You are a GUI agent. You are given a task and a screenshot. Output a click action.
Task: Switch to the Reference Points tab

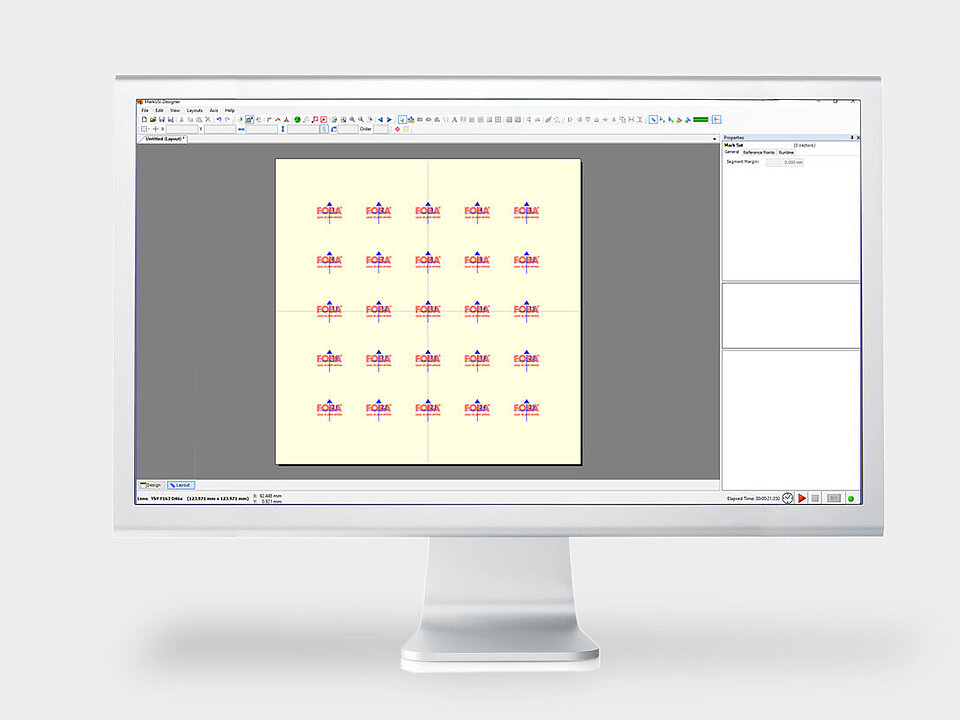point(759,152)
